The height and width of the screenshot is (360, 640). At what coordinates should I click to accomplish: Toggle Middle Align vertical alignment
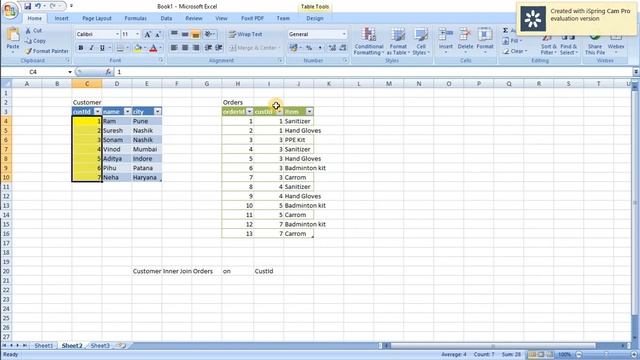[185, 34]
